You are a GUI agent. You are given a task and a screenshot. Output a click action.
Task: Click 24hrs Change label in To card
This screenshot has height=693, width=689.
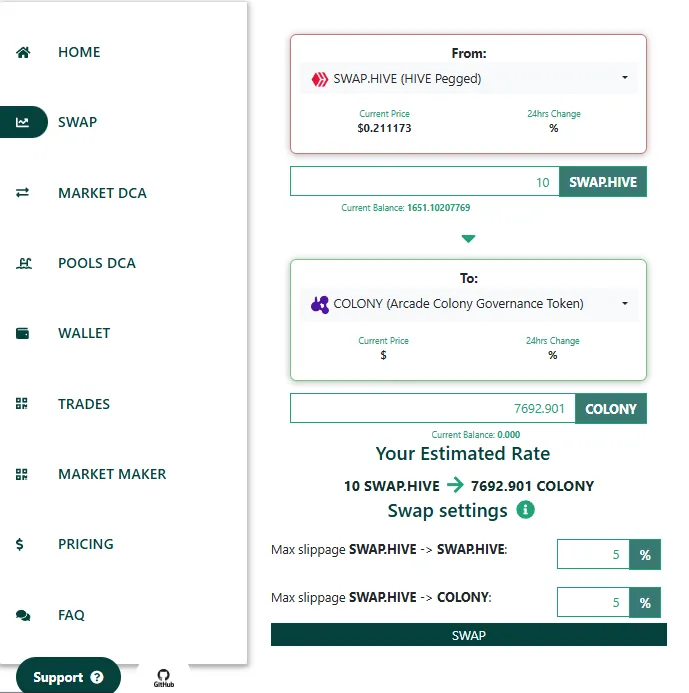pos(552,341)
